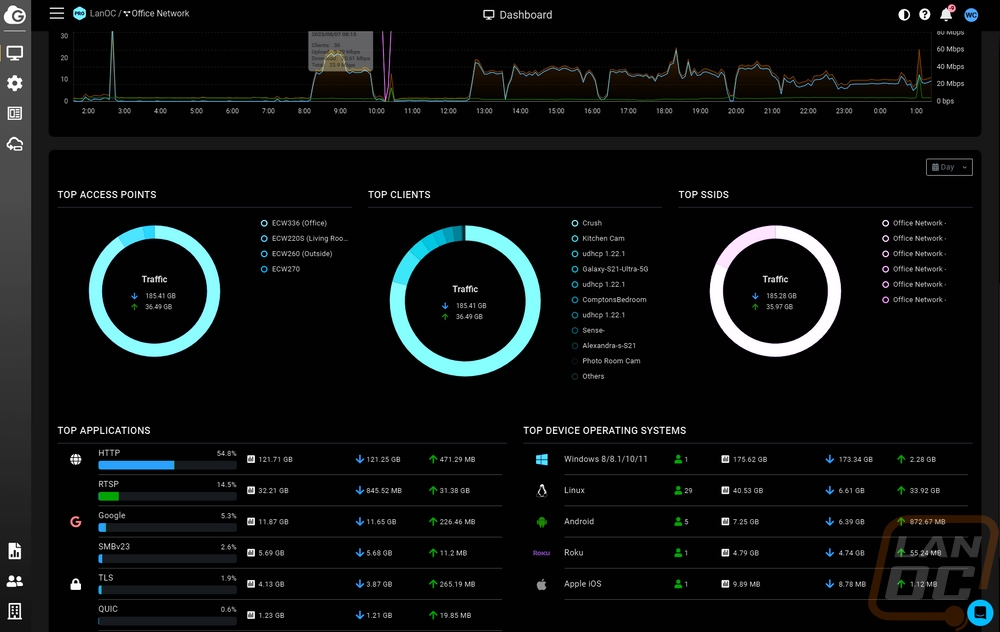This screenshot has width=1000, height=632.
Task: Open the hamburger navigation menu
Action: tap(57, 14)
